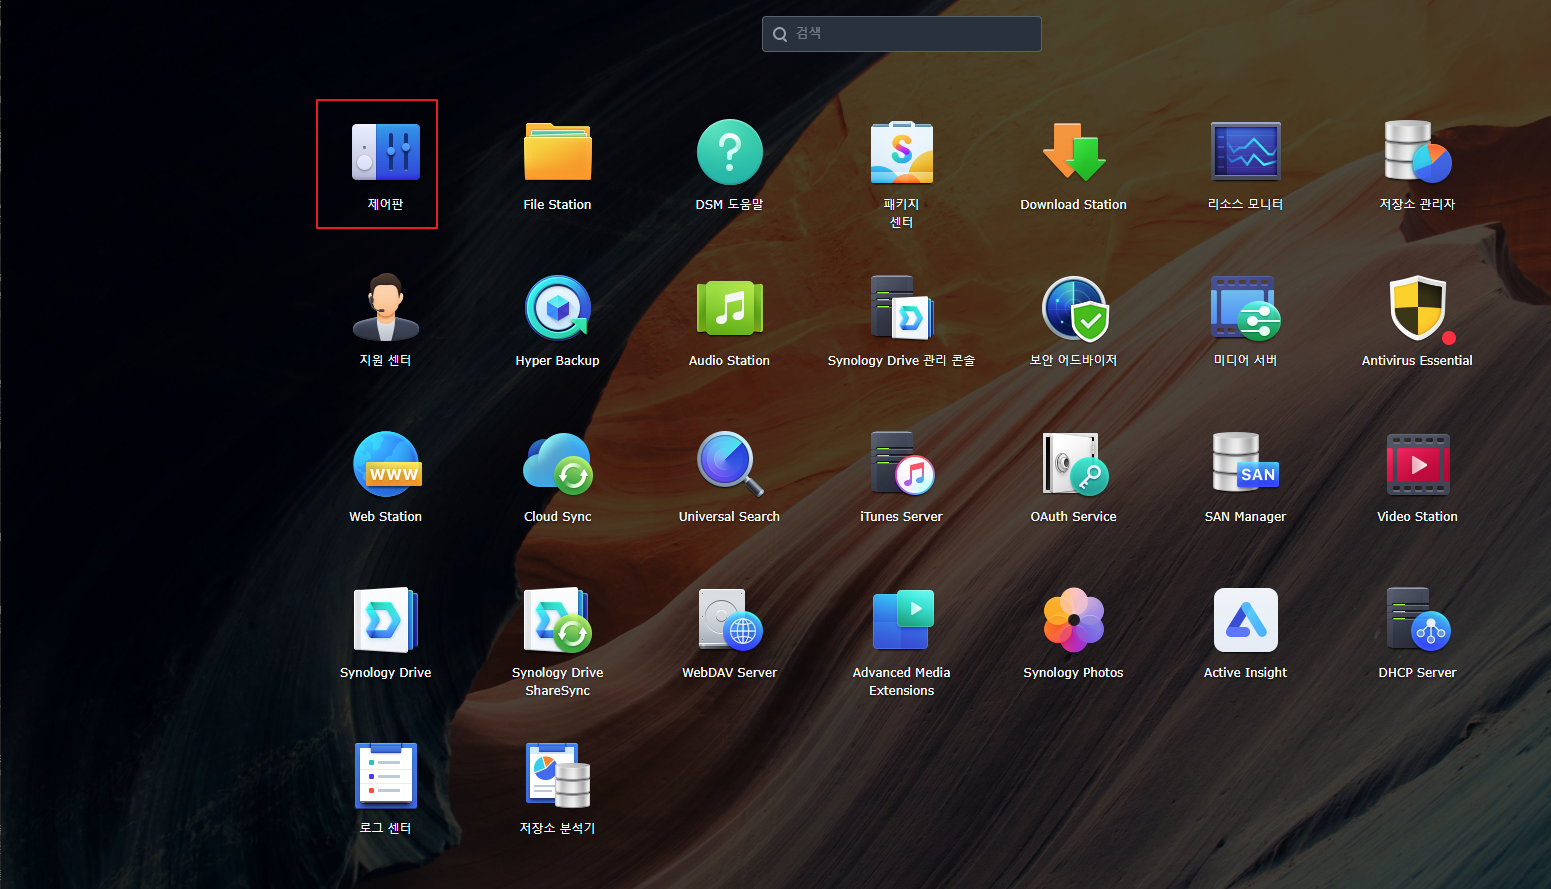
Task: Launch 저장소 분석기 storage analyzer
Action: pyautogui.click(x=558, y=776)
